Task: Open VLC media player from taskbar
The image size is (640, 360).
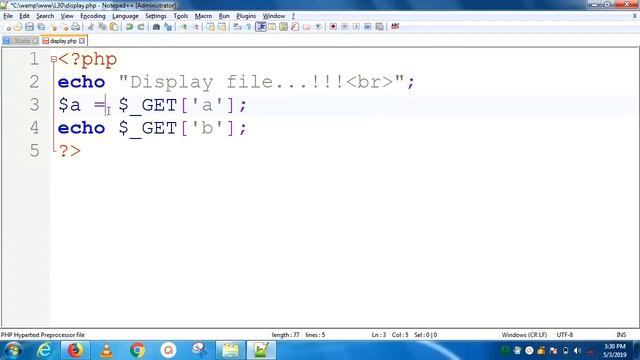Action: click(x=106, y=350)
